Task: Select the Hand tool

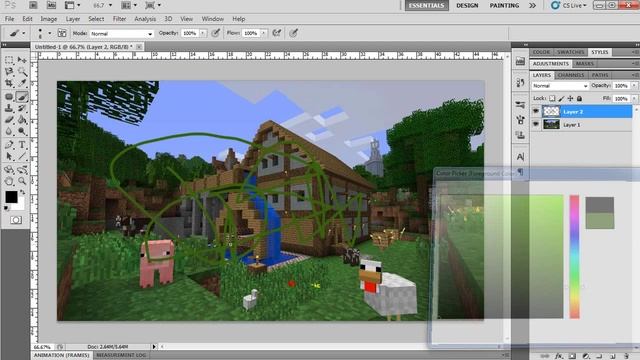Action: point(9,181)
